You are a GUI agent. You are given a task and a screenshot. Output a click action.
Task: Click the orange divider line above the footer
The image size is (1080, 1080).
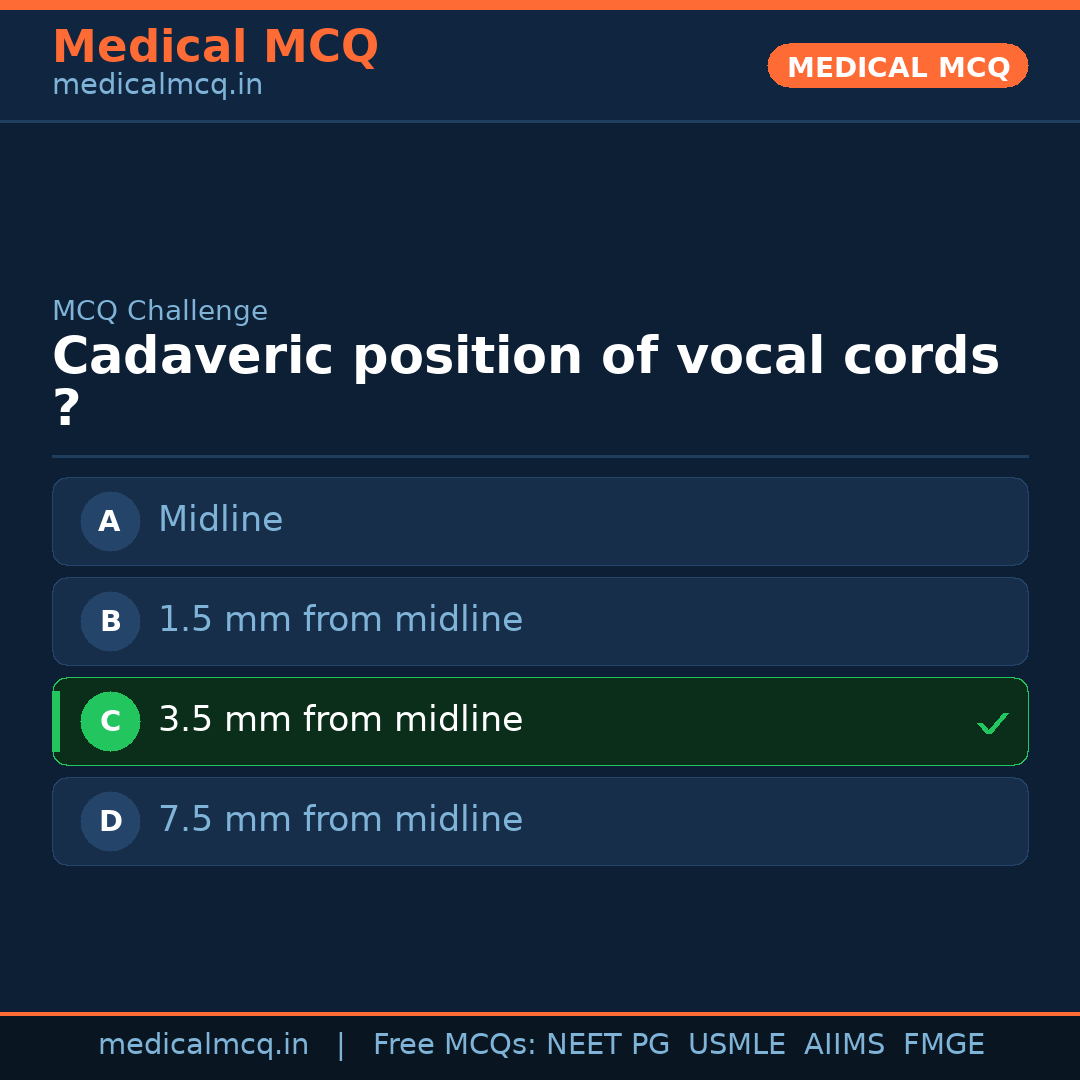540,1012
